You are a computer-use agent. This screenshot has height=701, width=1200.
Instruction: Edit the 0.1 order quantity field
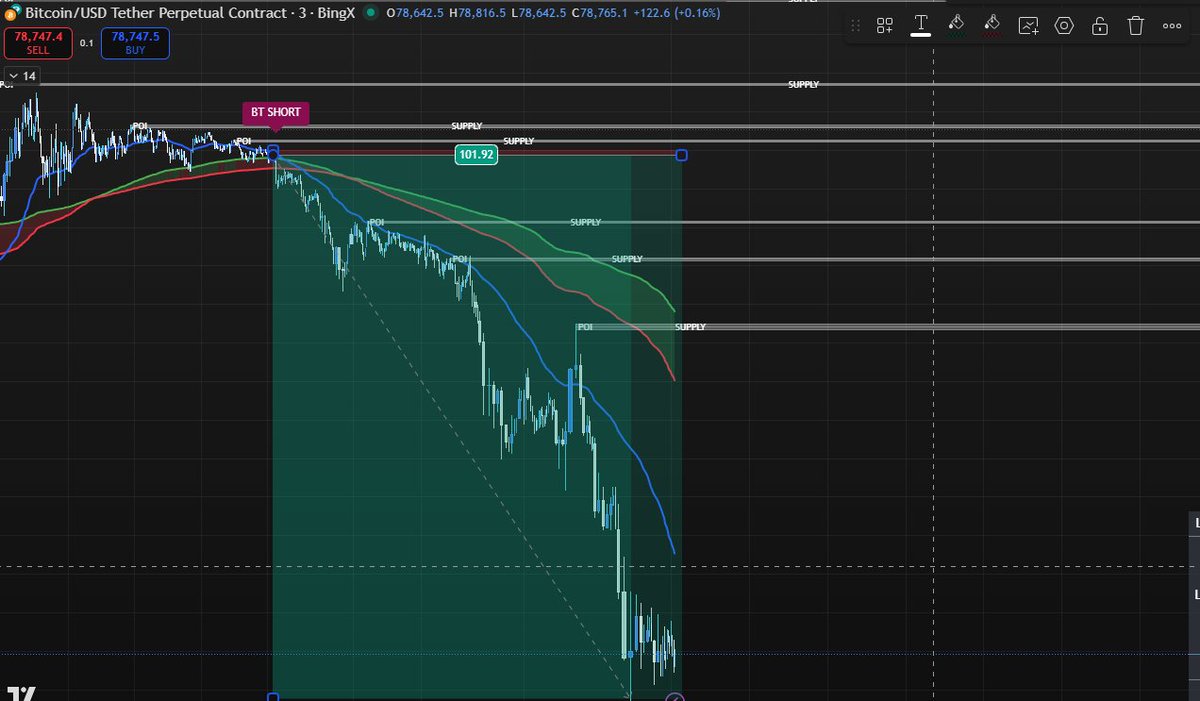pyautogui.click(x=86, y=43)
